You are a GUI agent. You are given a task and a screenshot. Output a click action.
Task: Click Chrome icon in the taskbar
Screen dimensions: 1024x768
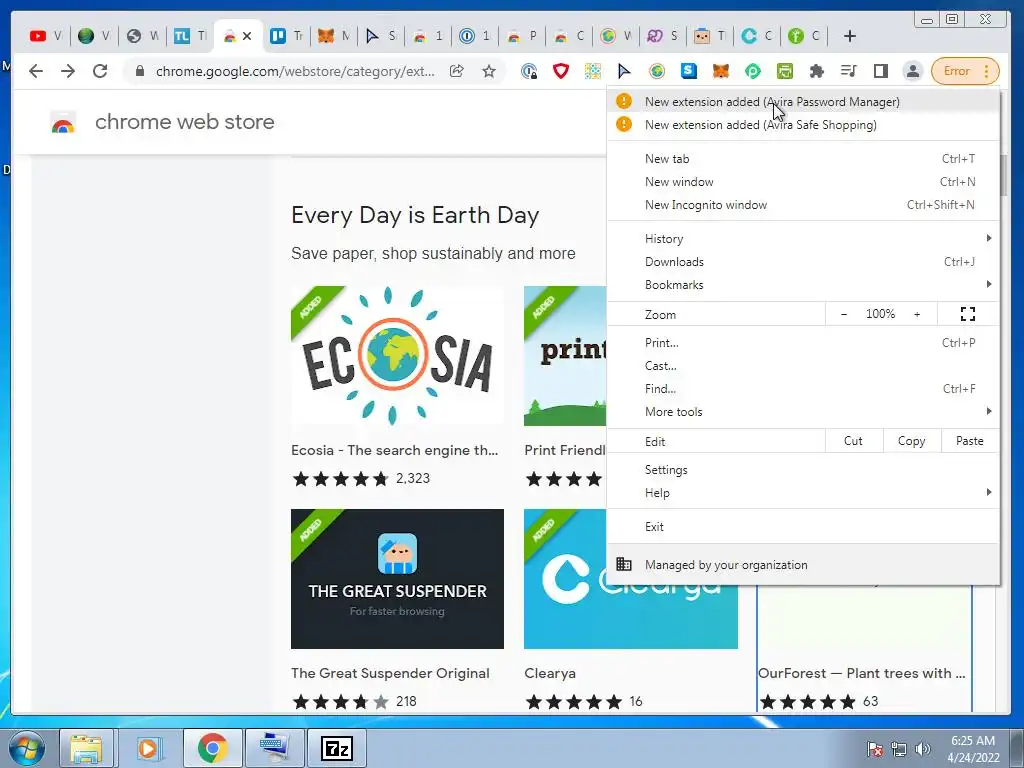(x=212, y=748)
